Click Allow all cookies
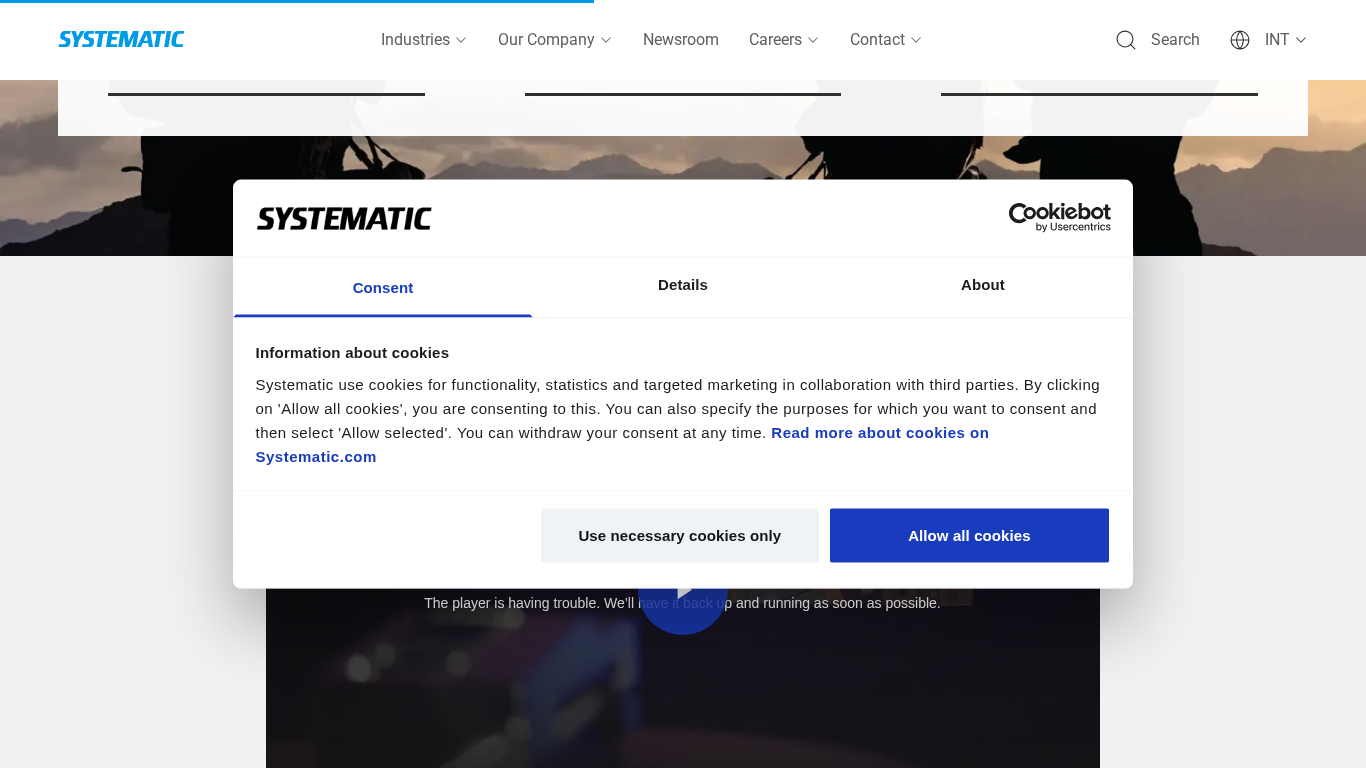The image size is (1366, 768). pos(969,536)
